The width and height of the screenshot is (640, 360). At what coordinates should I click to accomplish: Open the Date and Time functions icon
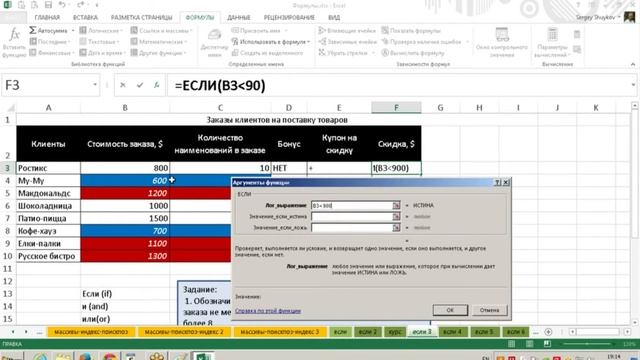click(x=83, y=53)
